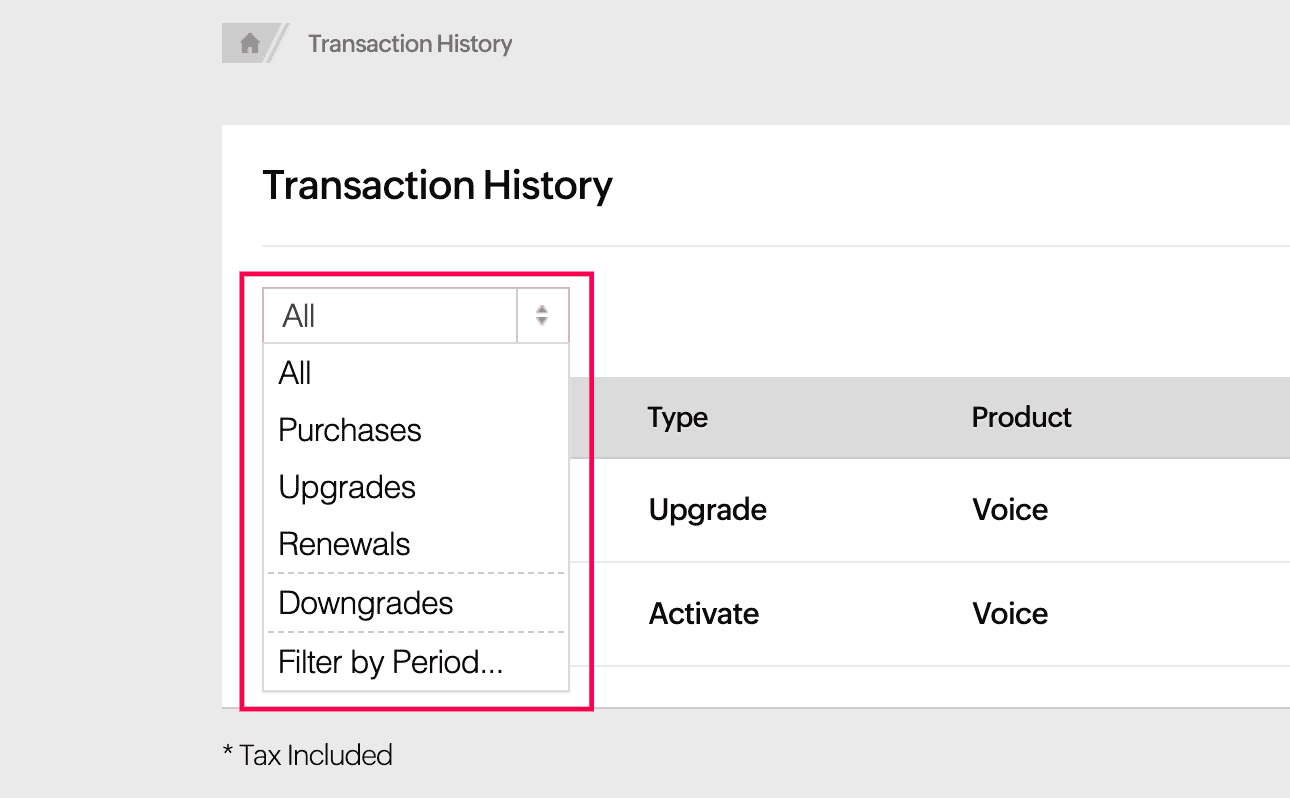Select the Activate transaction type cell
The width and height of the screenshot is (1290, 798).
703,613
